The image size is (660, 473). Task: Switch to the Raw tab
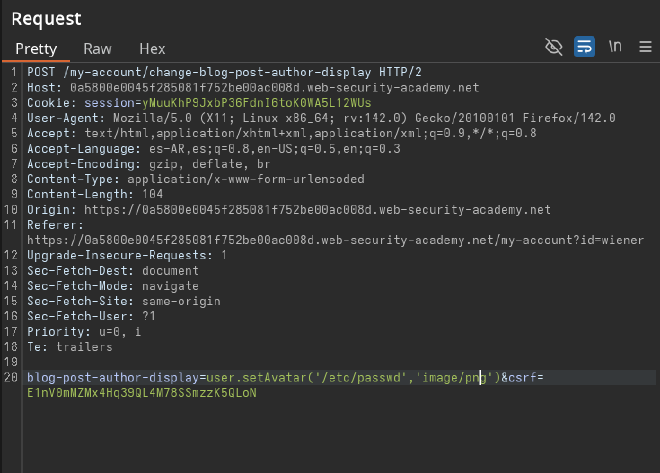point(97,48)
